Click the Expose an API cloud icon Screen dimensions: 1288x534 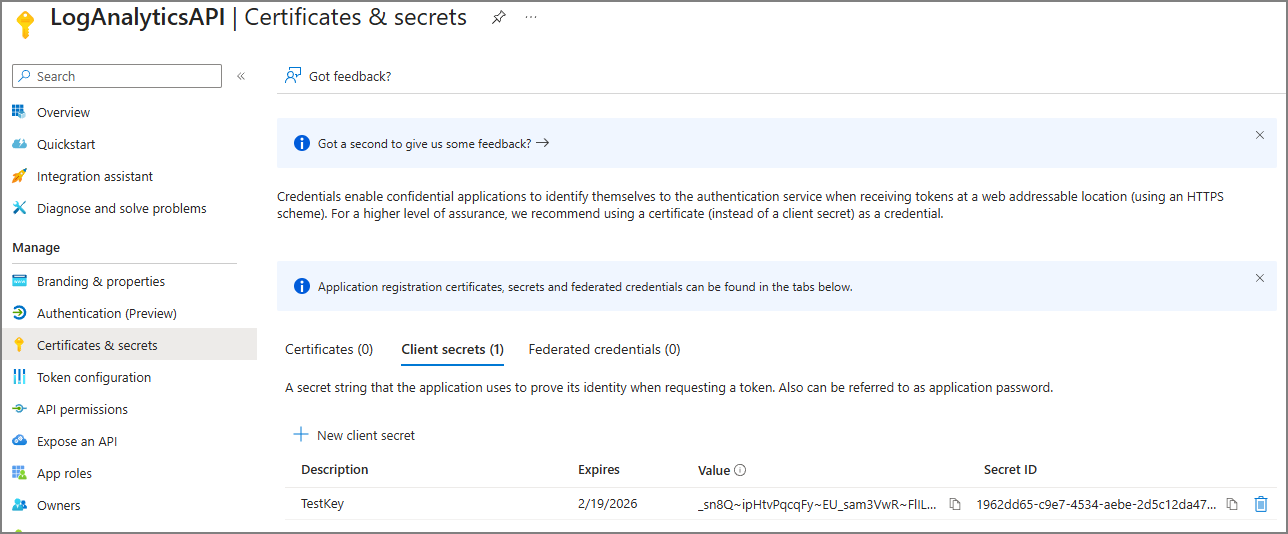pyautogui.click(x=19, y=441)
